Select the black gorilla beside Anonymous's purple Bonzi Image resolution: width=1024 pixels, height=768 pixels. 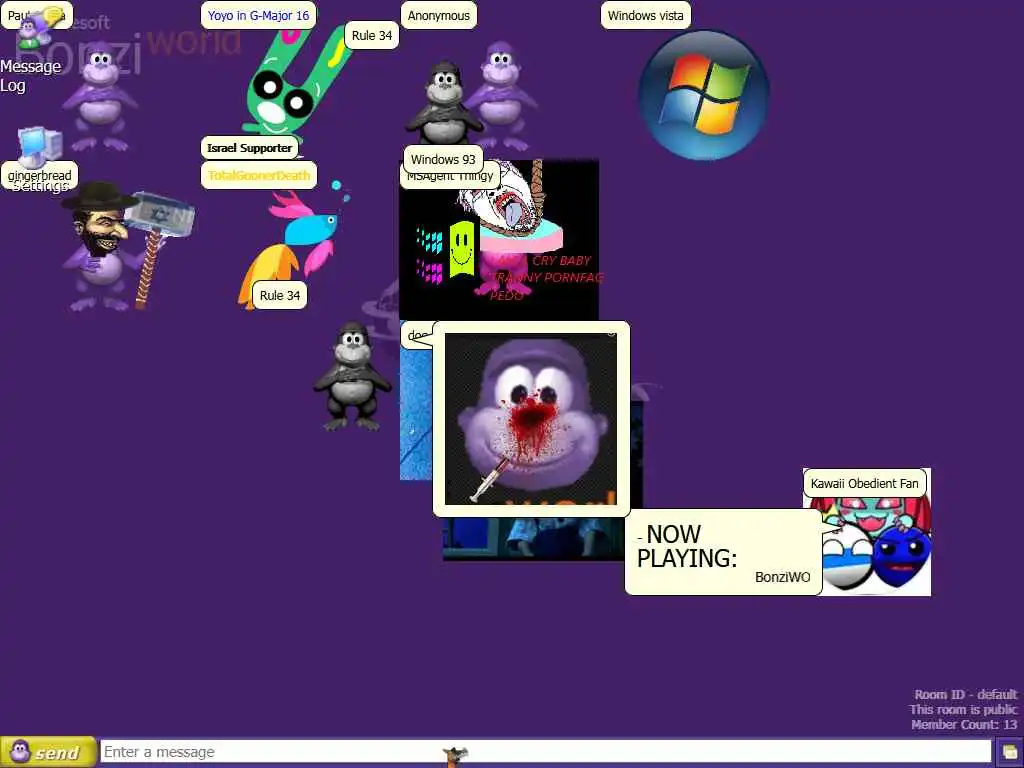[x=444, y=103]
